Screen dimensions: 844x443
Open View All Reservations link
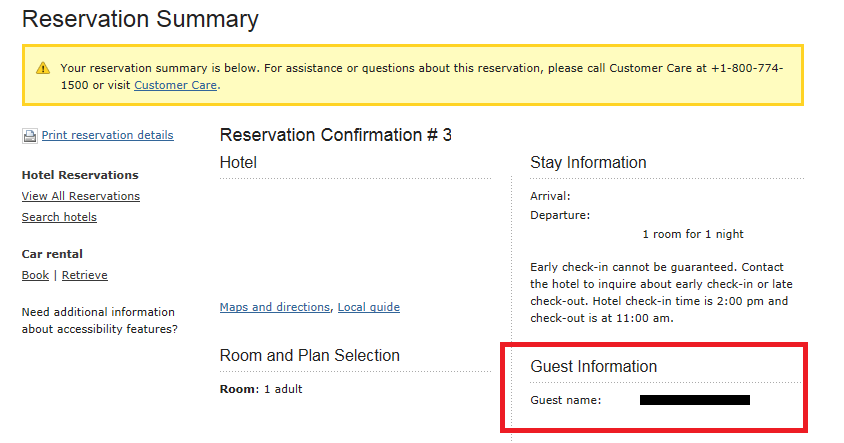pos(81,196)
